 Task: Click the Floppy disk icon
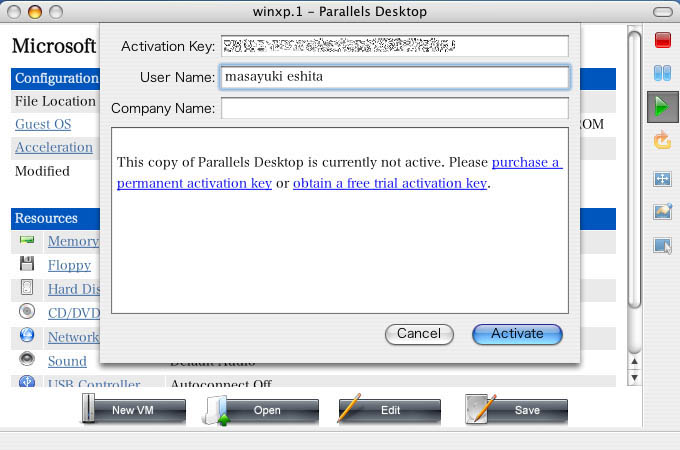(27, 265)
